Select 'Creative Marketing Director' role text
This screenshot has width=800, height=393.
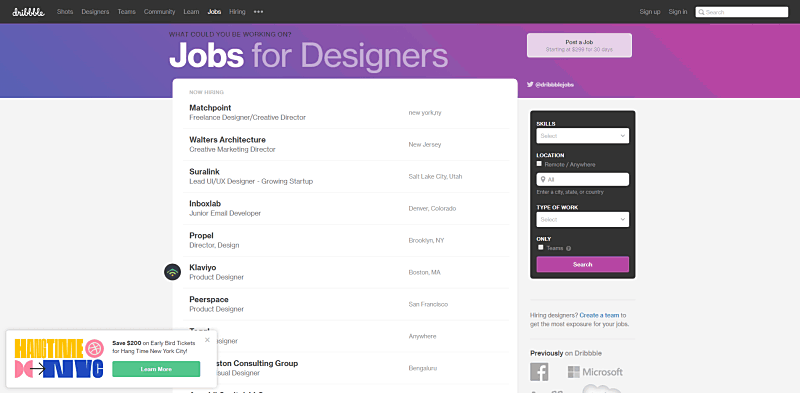point(232,150)
